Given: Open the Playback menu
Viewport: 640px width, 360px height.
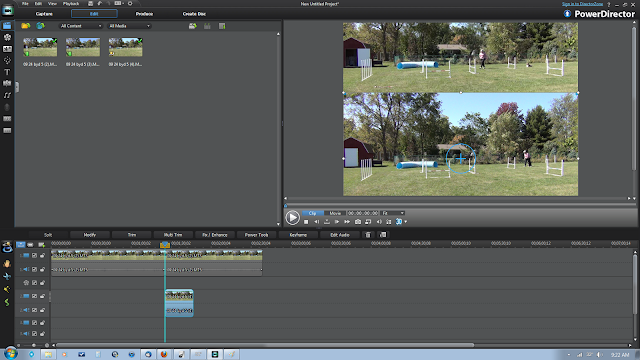Looking at the screenshot, I should (71, 4).
